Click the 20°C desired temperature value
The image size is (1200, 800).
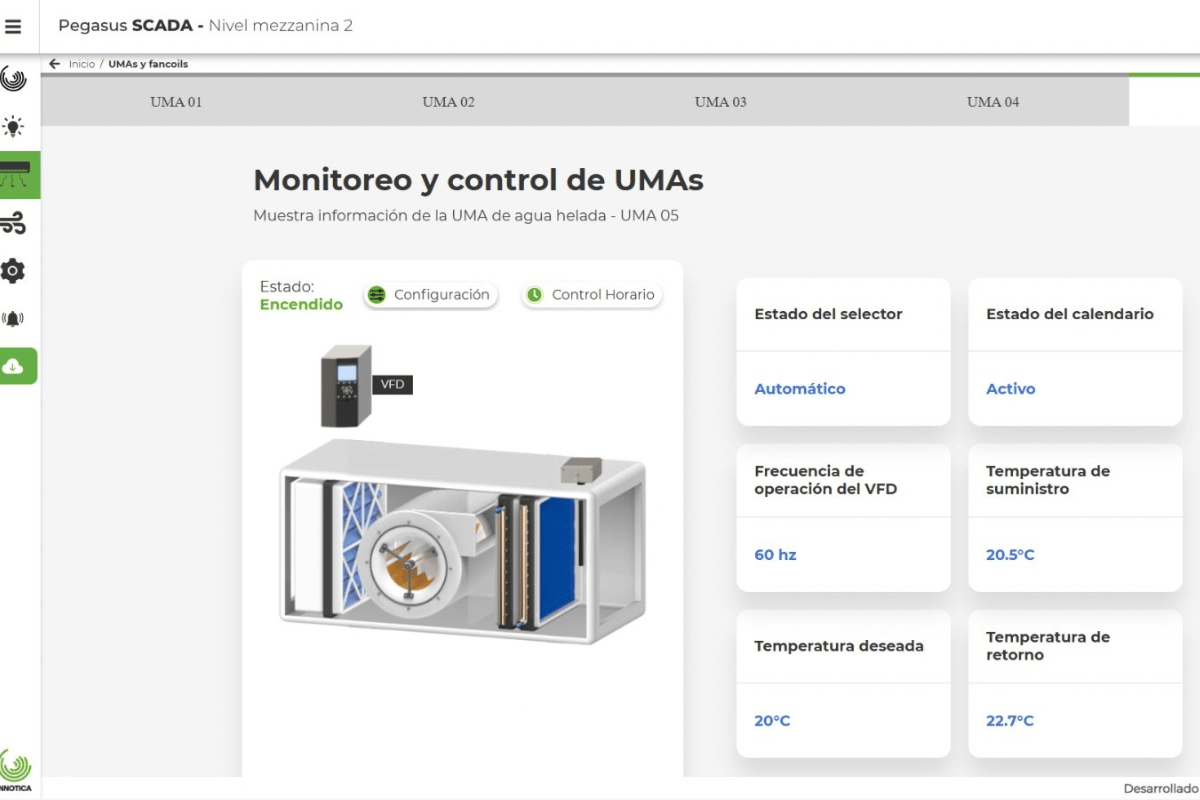click(x=772, y=721)
